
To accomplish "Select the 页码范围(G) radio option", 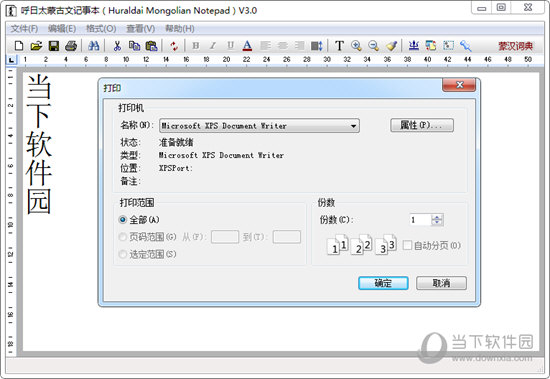I will click(x=122, y=237).
